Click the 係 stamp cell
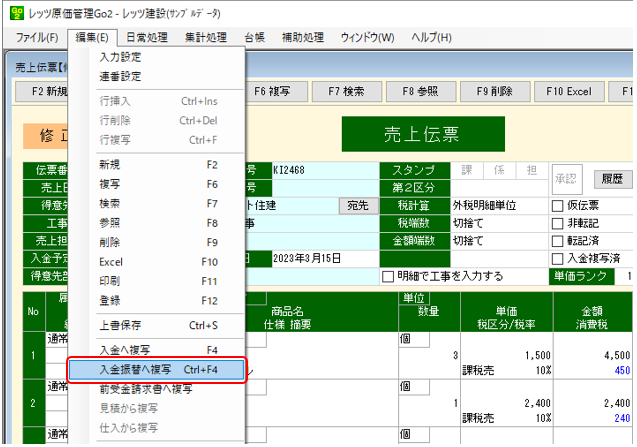 [x=499, y=170]
